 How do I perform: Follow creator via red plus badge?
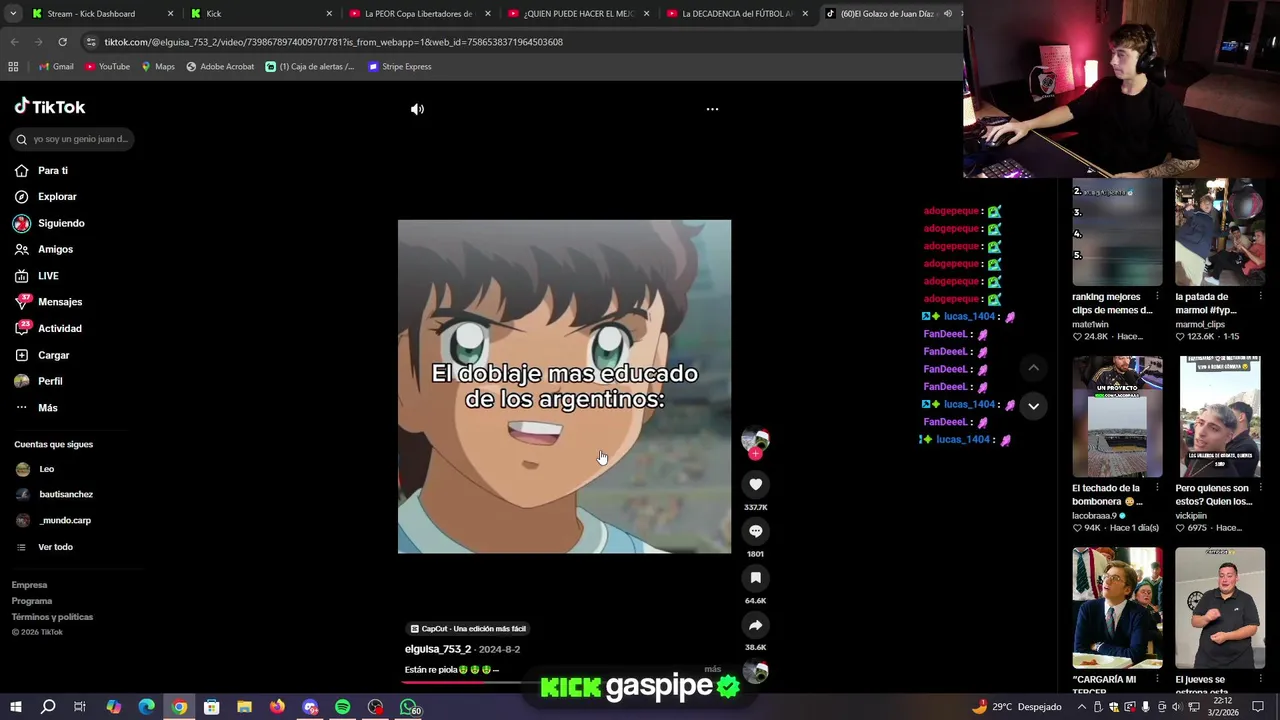click(x=755, y=454)
